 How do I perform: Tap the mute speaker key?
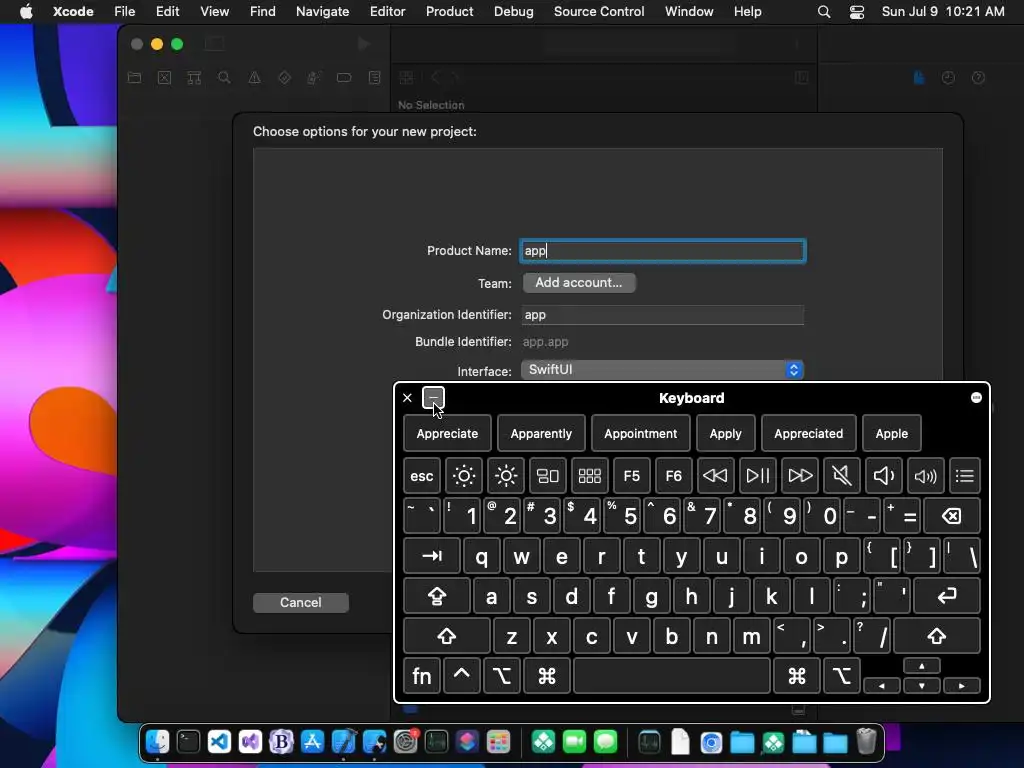[x=841, y=475]
